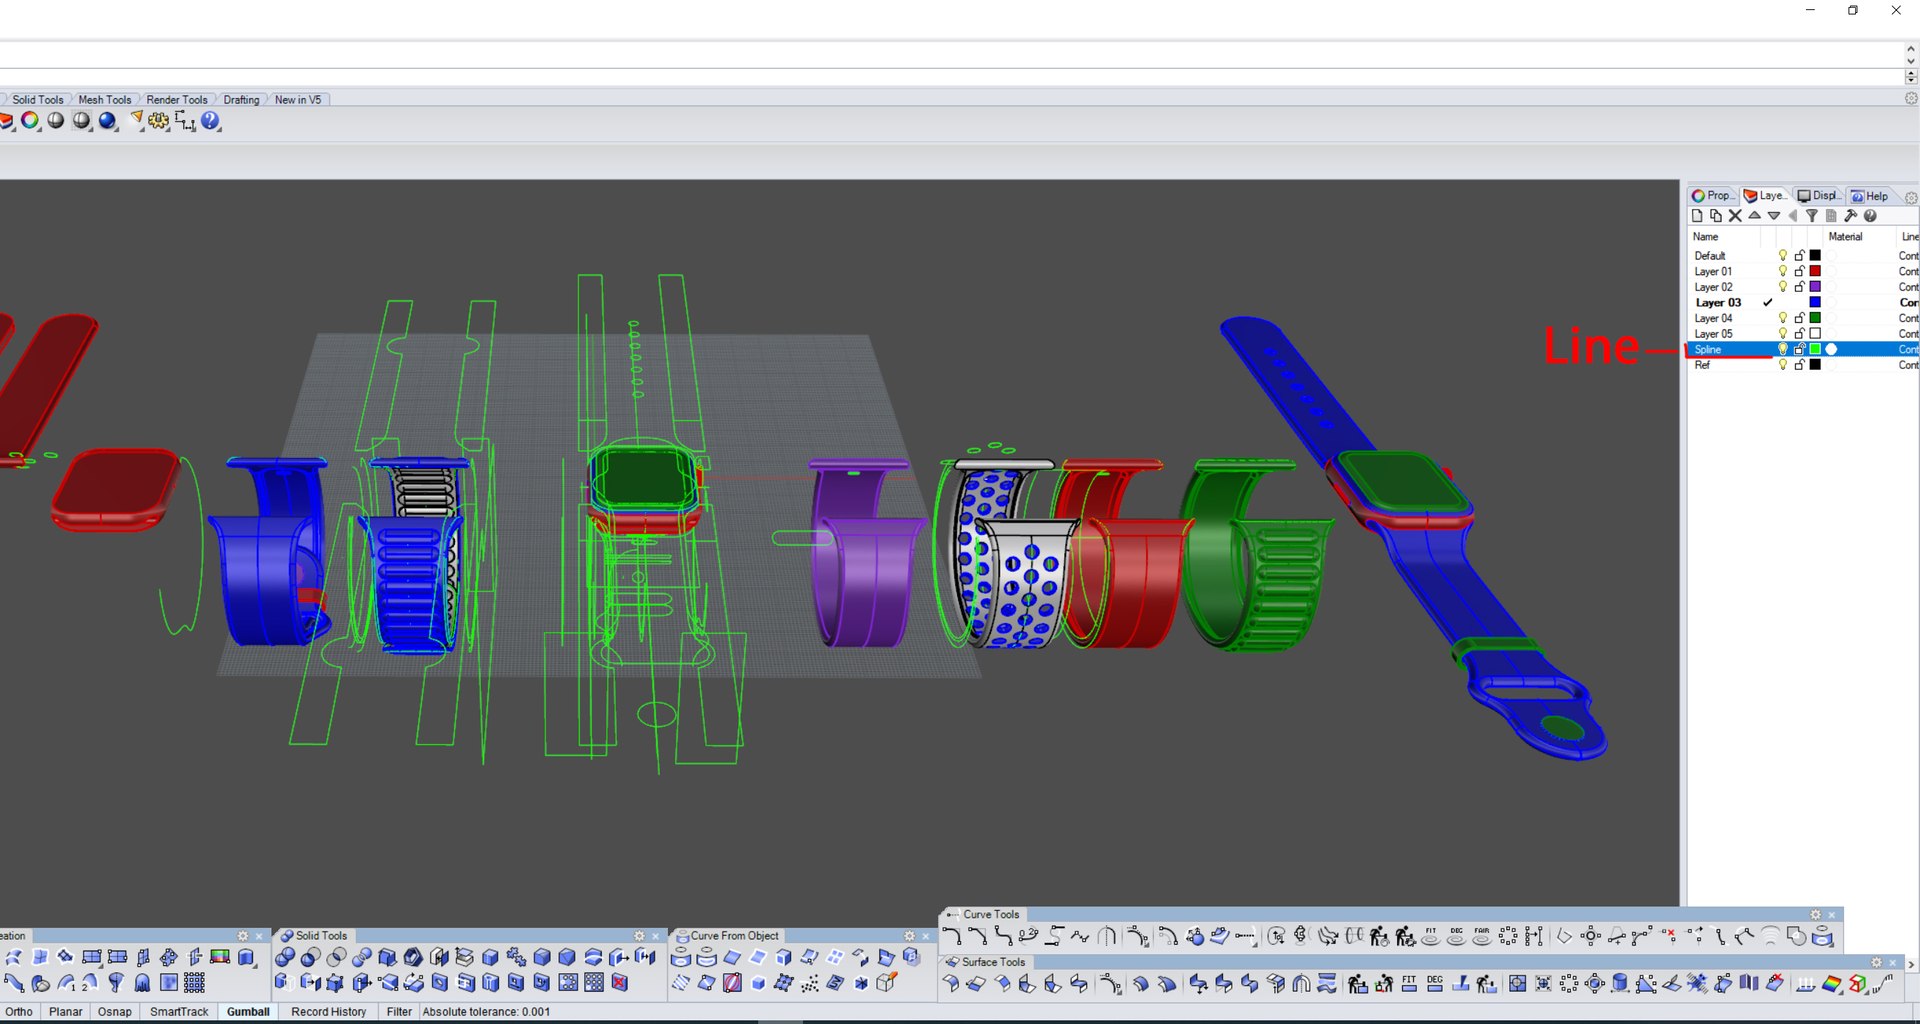
Task: Open the gear options icon in the top toolbar
Action: coord(159,121)
